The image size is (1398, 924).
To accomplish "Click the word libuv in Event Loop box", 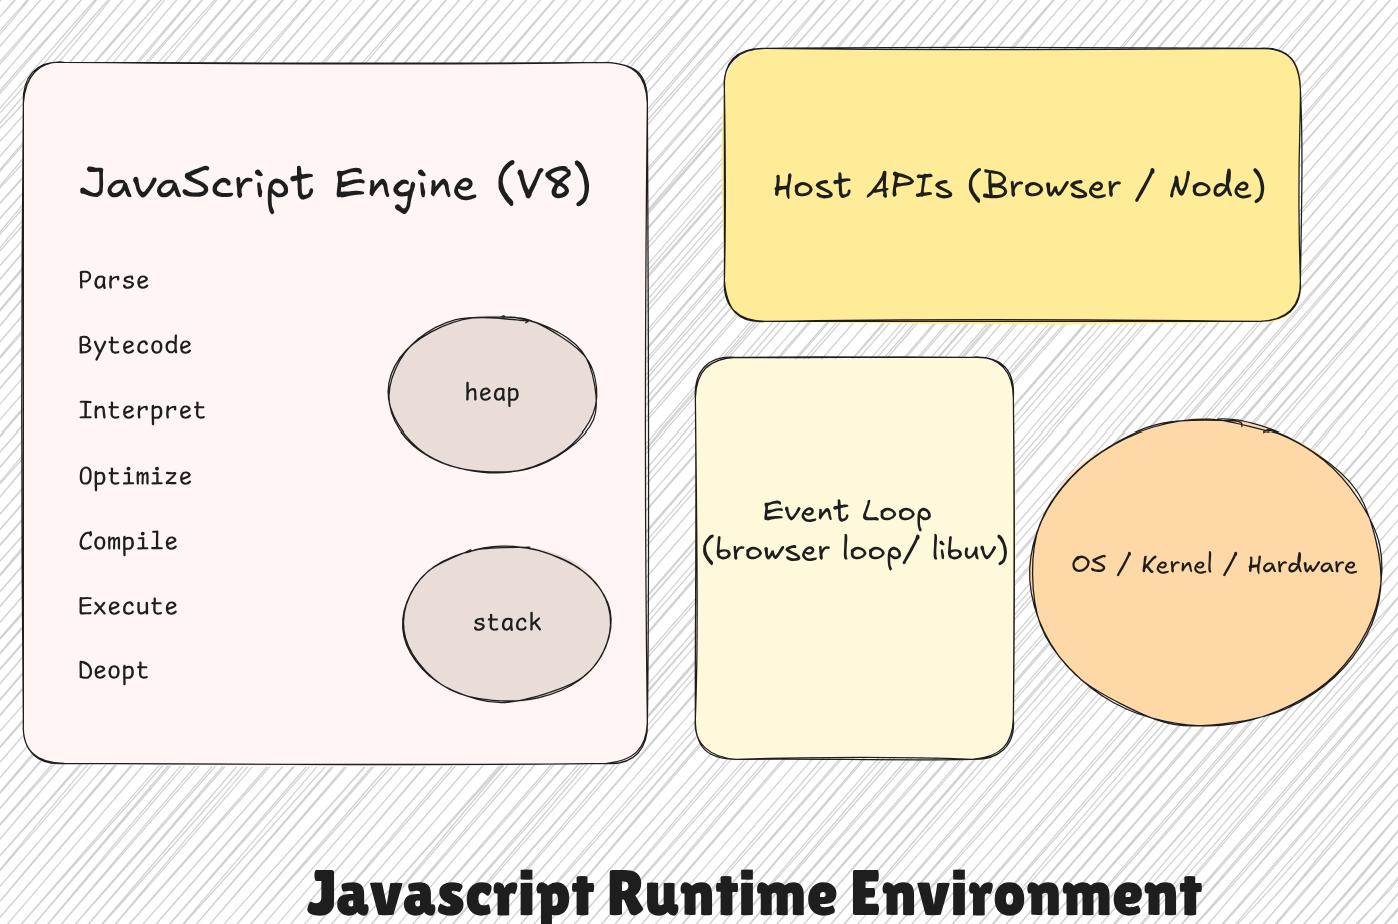I will coord(964,550).
